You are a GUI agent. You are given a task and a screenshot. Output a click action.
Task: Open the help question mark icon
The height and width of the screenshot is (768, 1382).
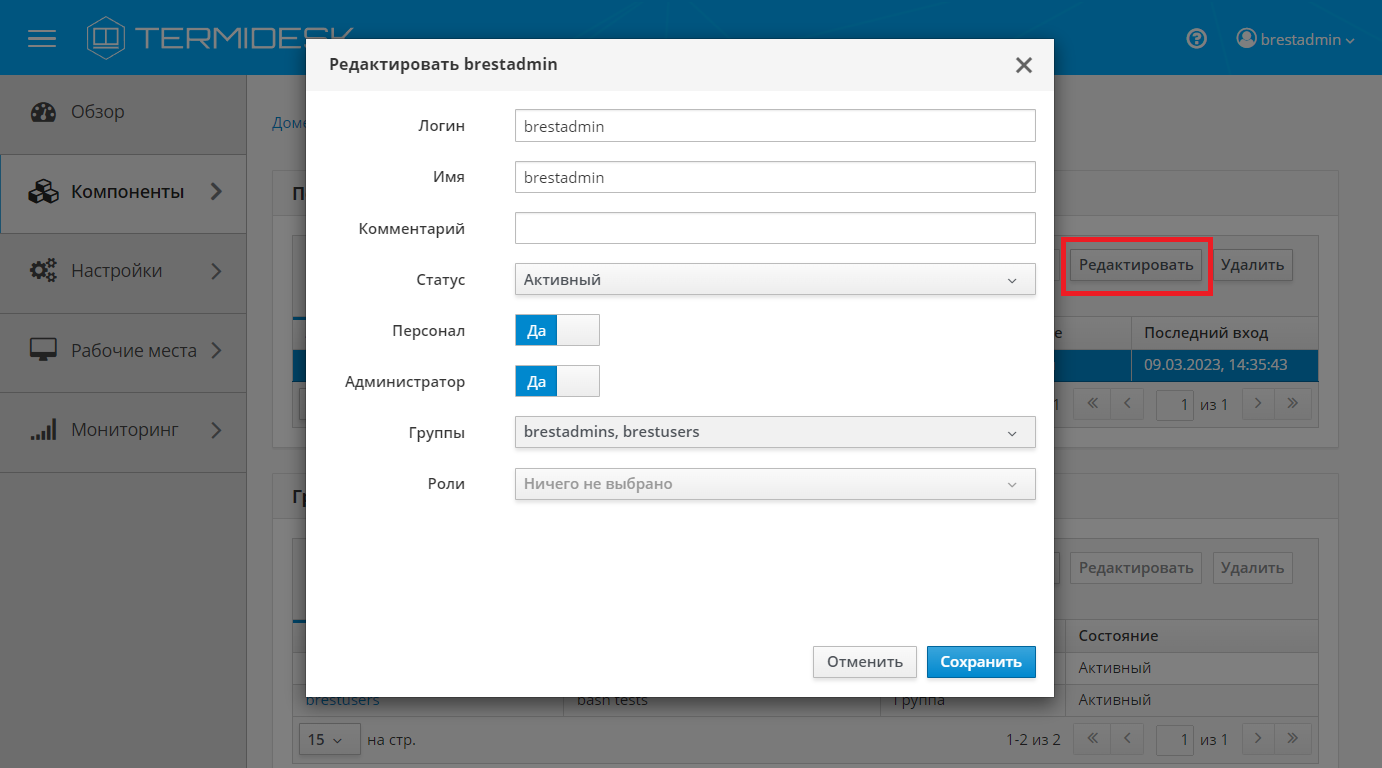click(1196, 39)
